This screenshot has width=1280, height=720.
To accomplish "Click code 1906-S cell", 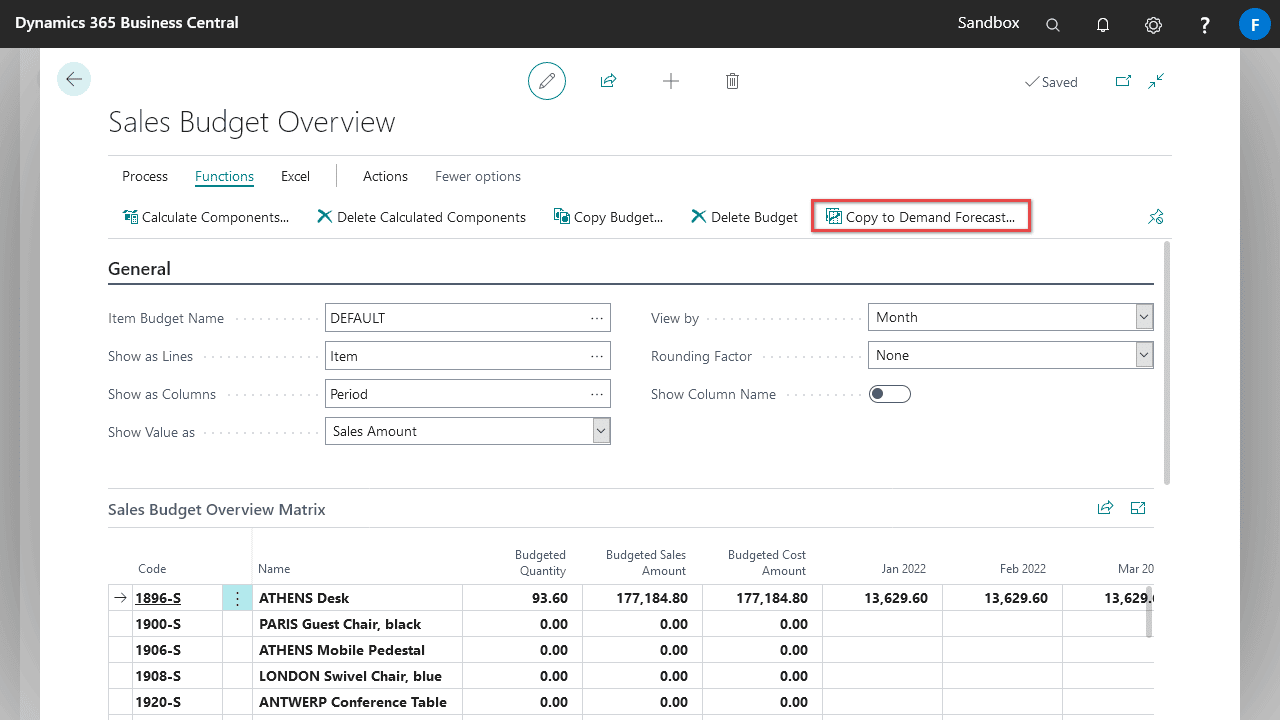I will tap(177, 650).
